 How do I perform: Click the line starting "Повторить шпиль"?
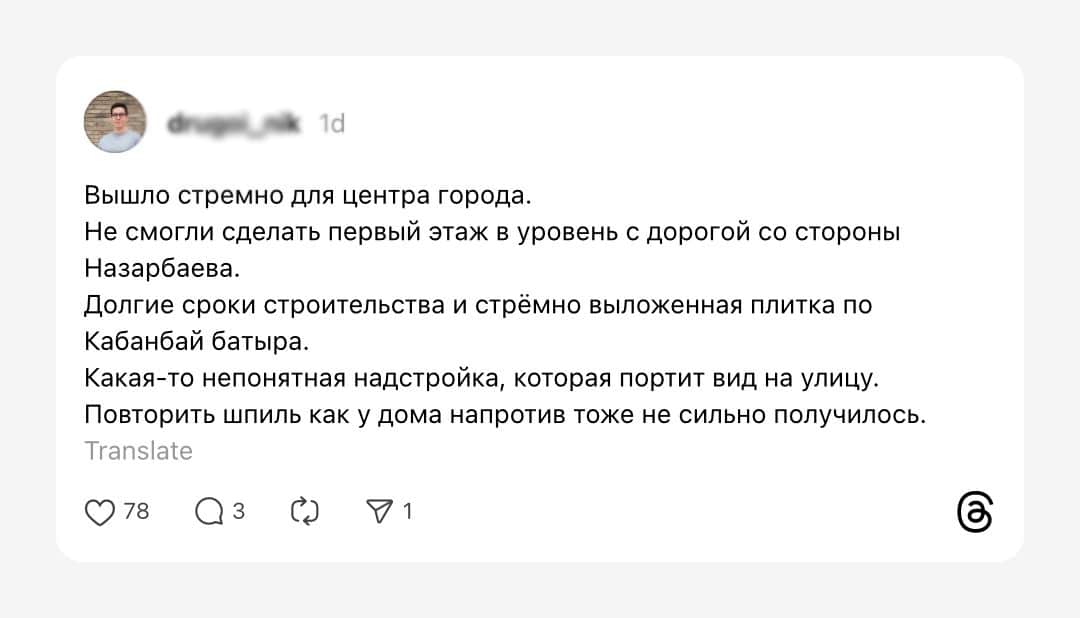coord(505,415)
